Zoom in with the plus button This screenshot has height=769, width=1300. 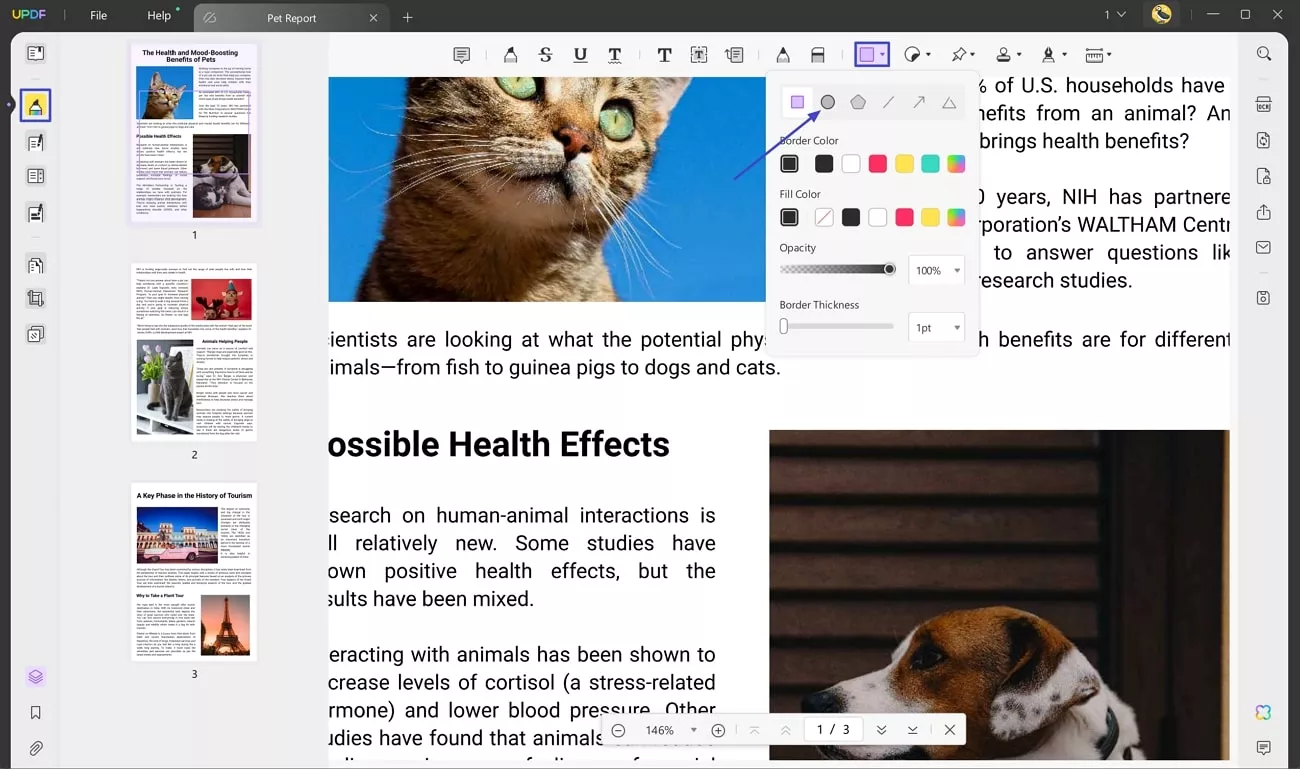(x=718, y=730)
